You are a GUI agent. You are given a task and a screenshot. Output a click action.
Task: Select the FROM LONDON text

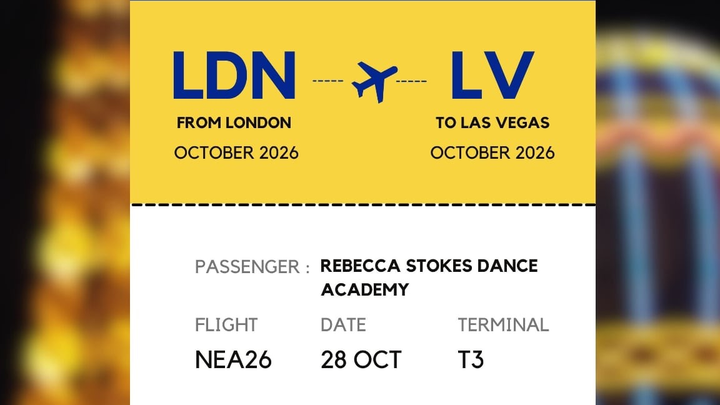234,123
